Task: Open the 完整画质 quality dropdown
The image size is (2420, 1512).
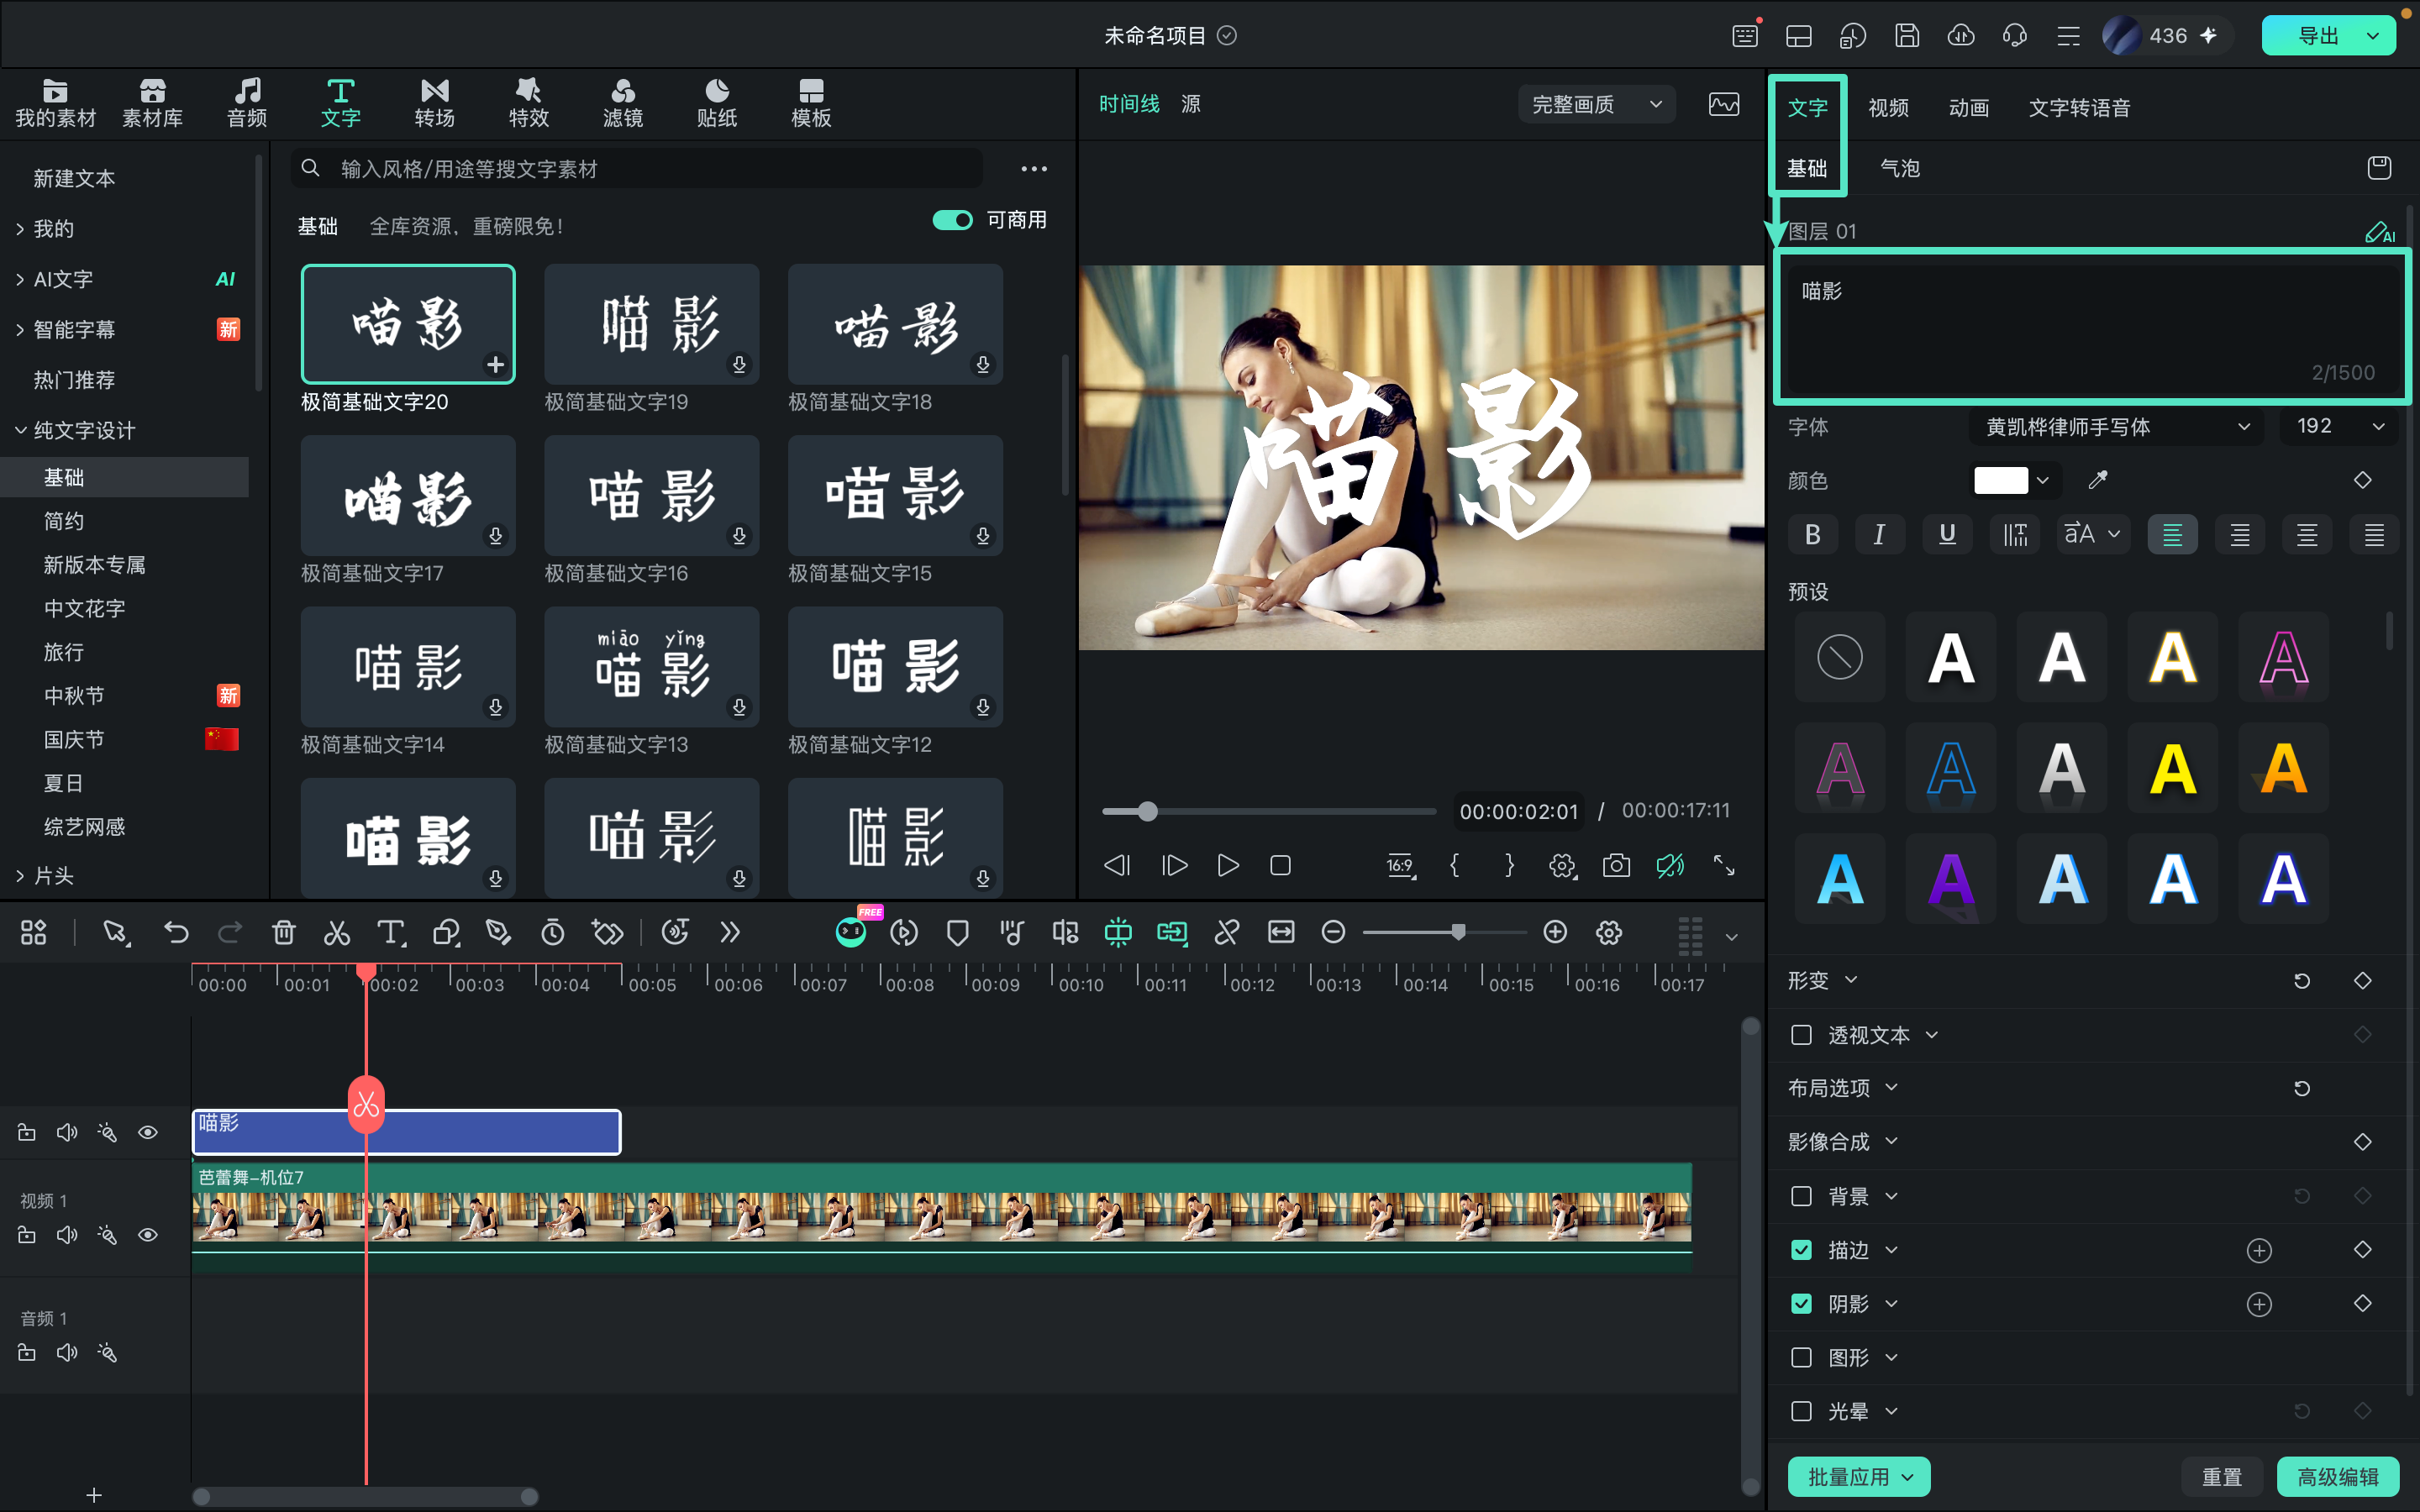Action: (x=1596, y=104)
